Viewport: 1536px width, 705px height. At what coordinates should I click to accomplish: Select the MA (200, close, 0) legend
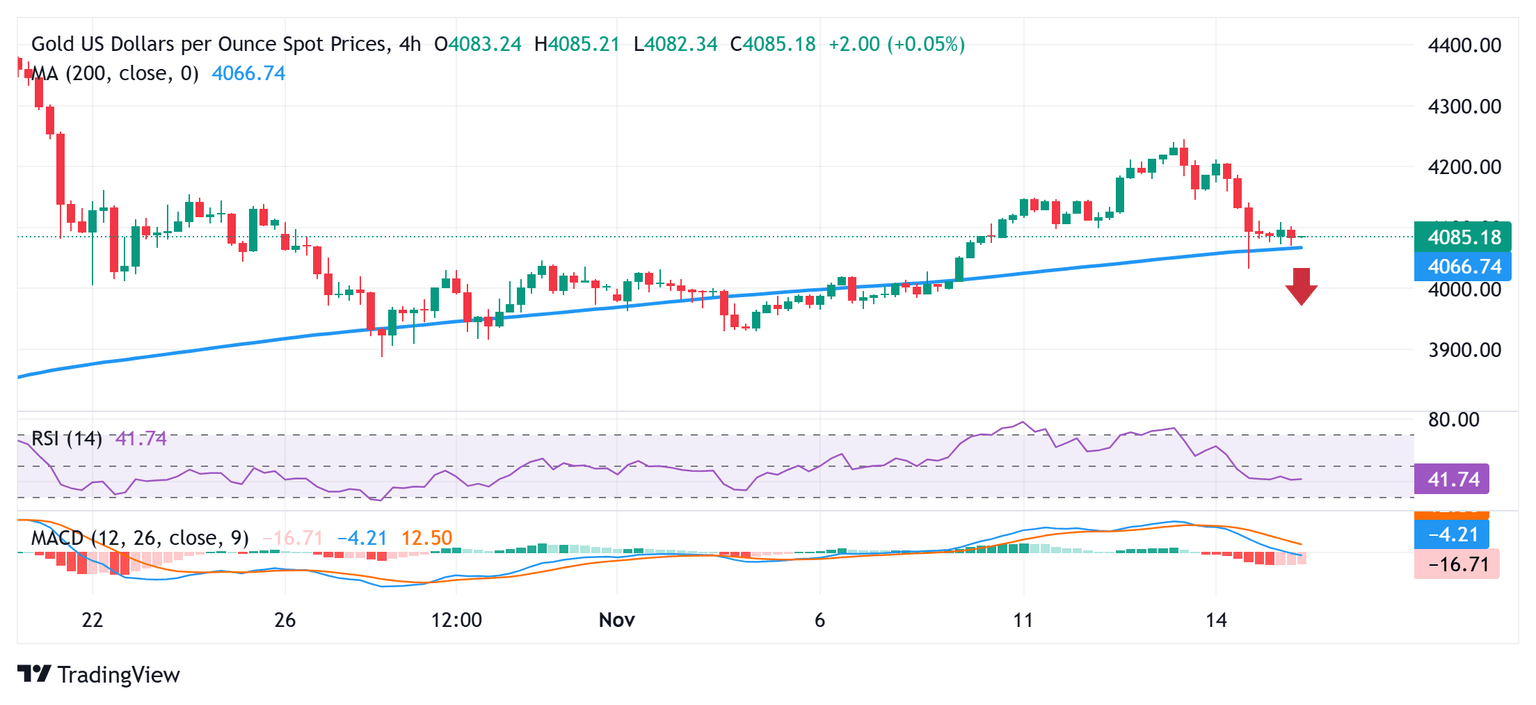(115, 73)
